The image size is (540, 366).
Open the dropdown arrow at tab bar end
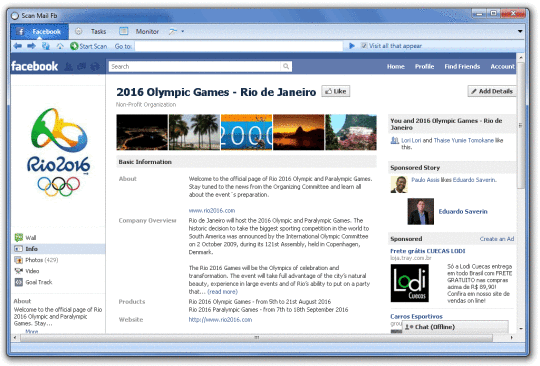520,31
